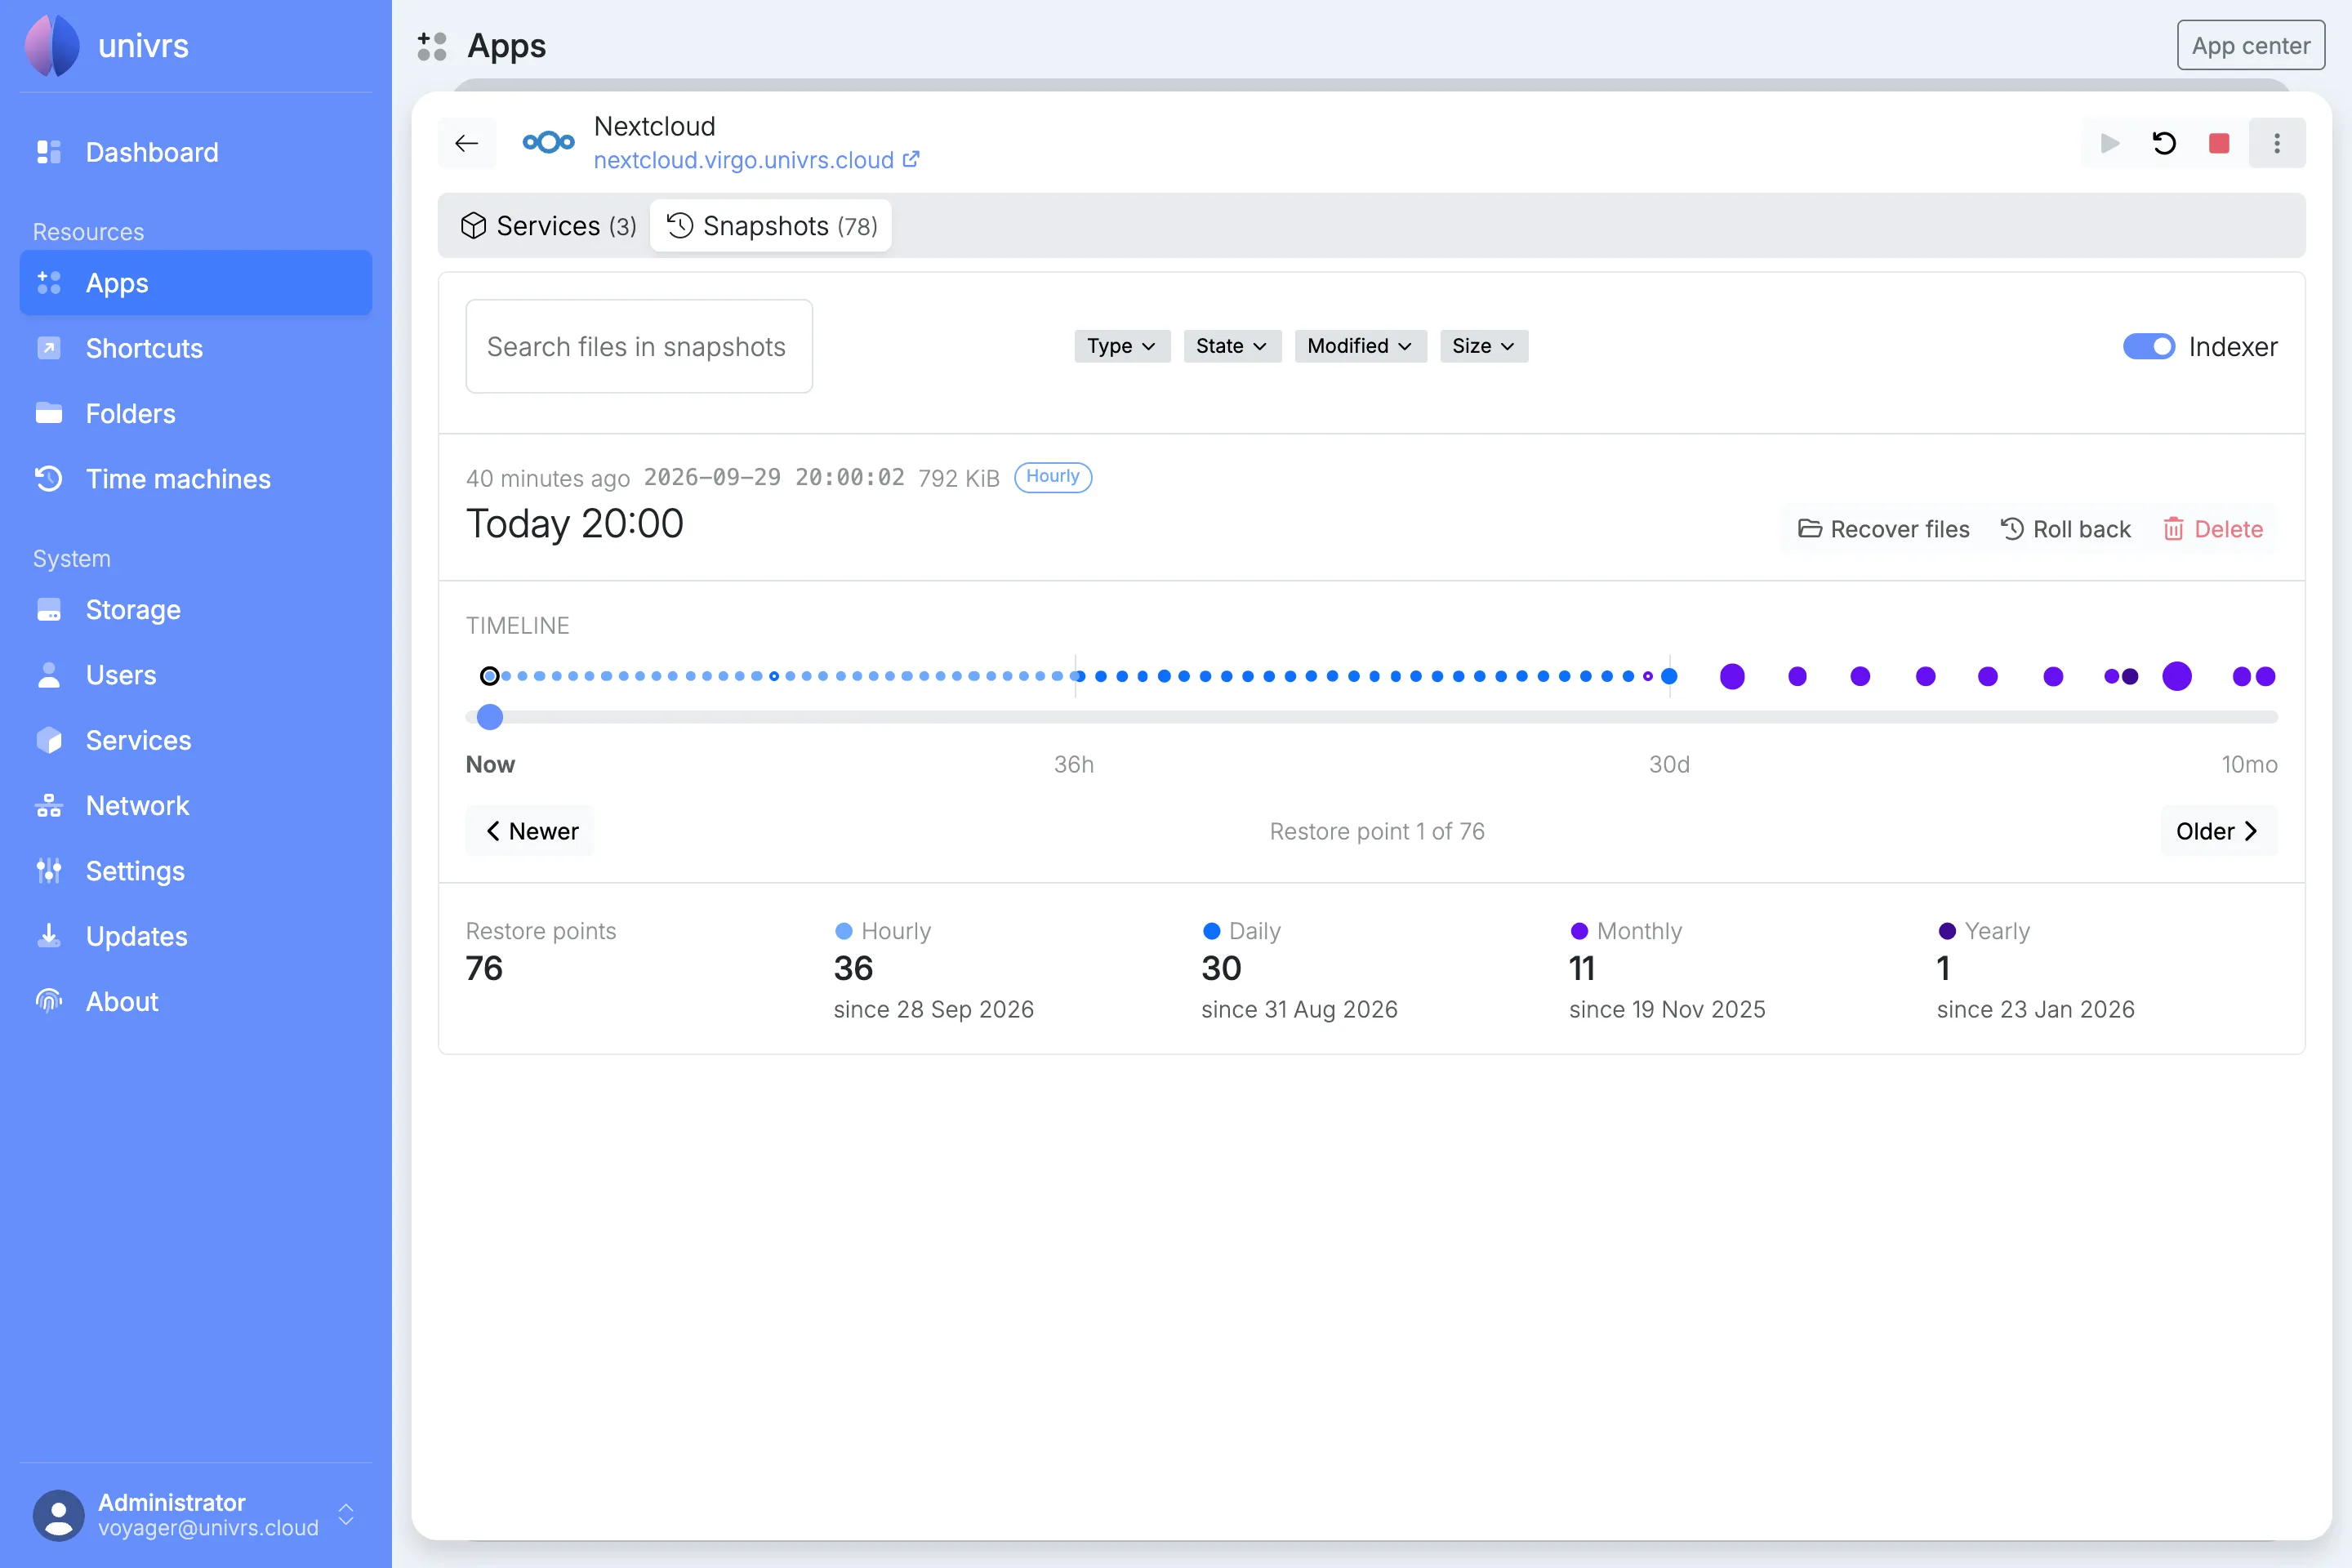
Task: Open Users page
Action: (196, 675)
